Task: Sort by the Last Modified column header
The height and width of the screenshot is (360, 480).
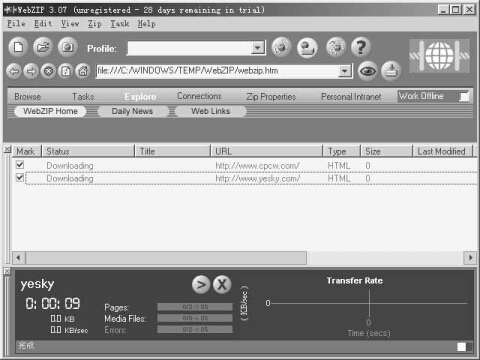Action: 443,151
